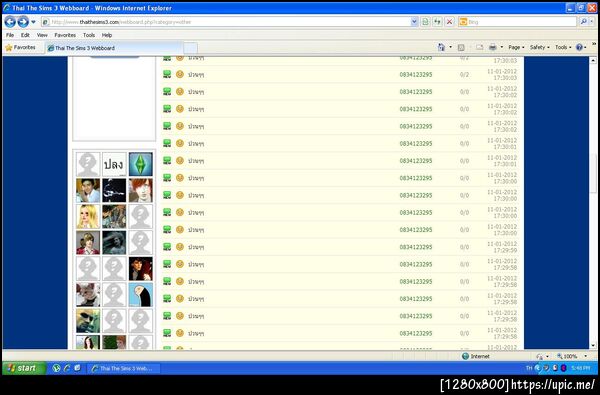The width and height of the screenshot is (600, 395).
Task: Select the Thai The Sims 3 Webboard tab
Action: click(113, 48)
